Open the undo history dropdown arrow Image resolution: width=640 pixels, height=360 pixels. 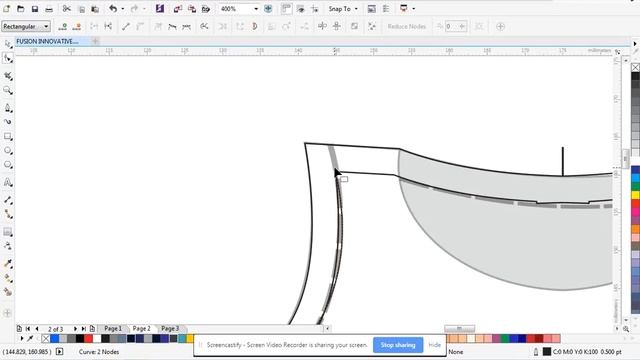tap(122, 9)
